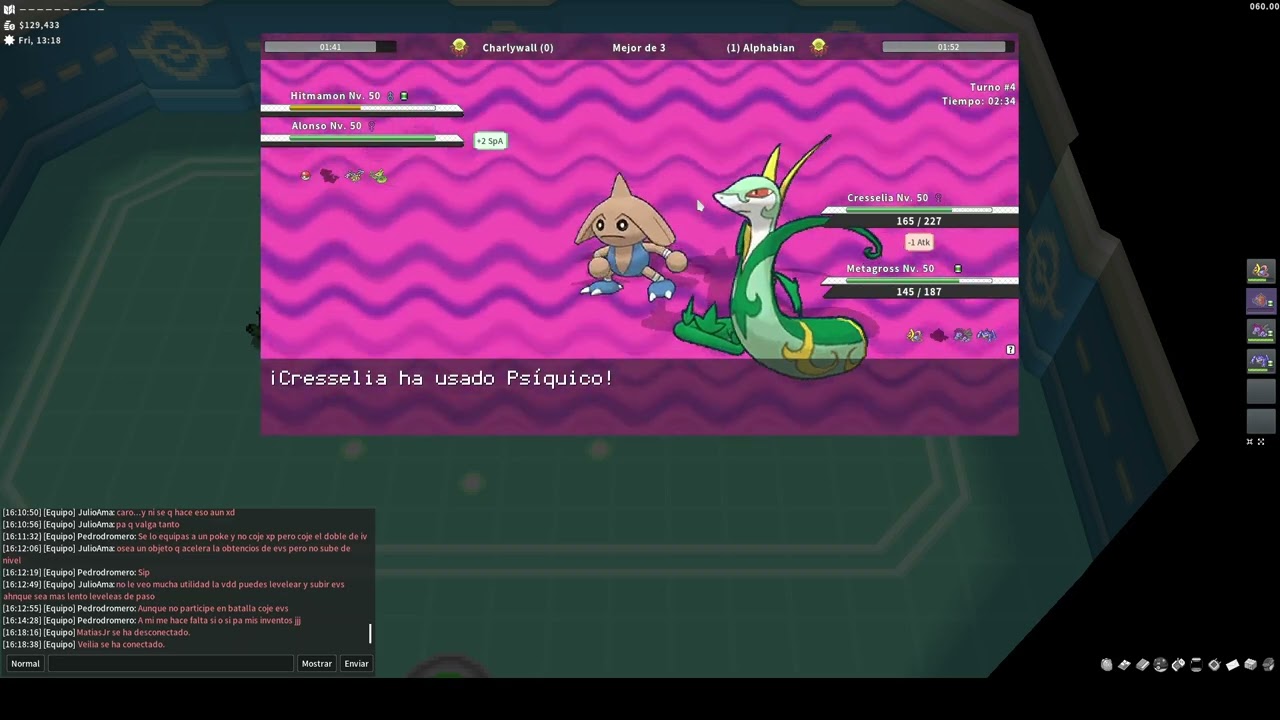Select fourth party slot Metagross icon
This screenshot has height=720, width=1280.
1260,360
